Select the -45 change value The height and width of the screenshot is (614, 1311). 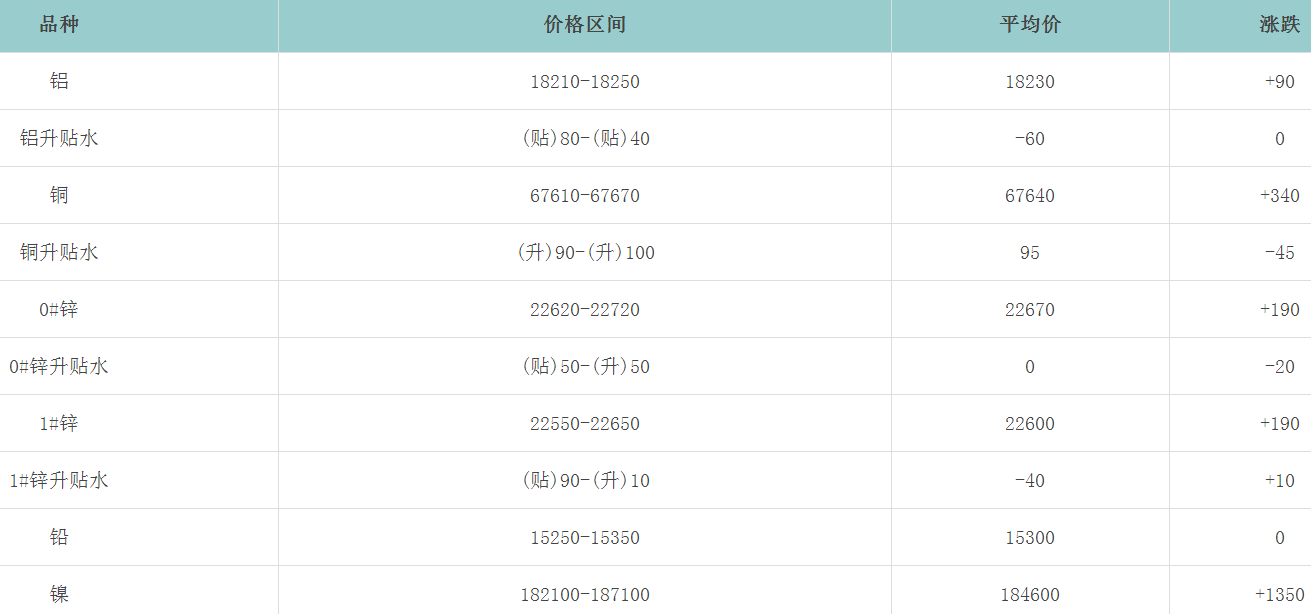tap(1279, 253)
